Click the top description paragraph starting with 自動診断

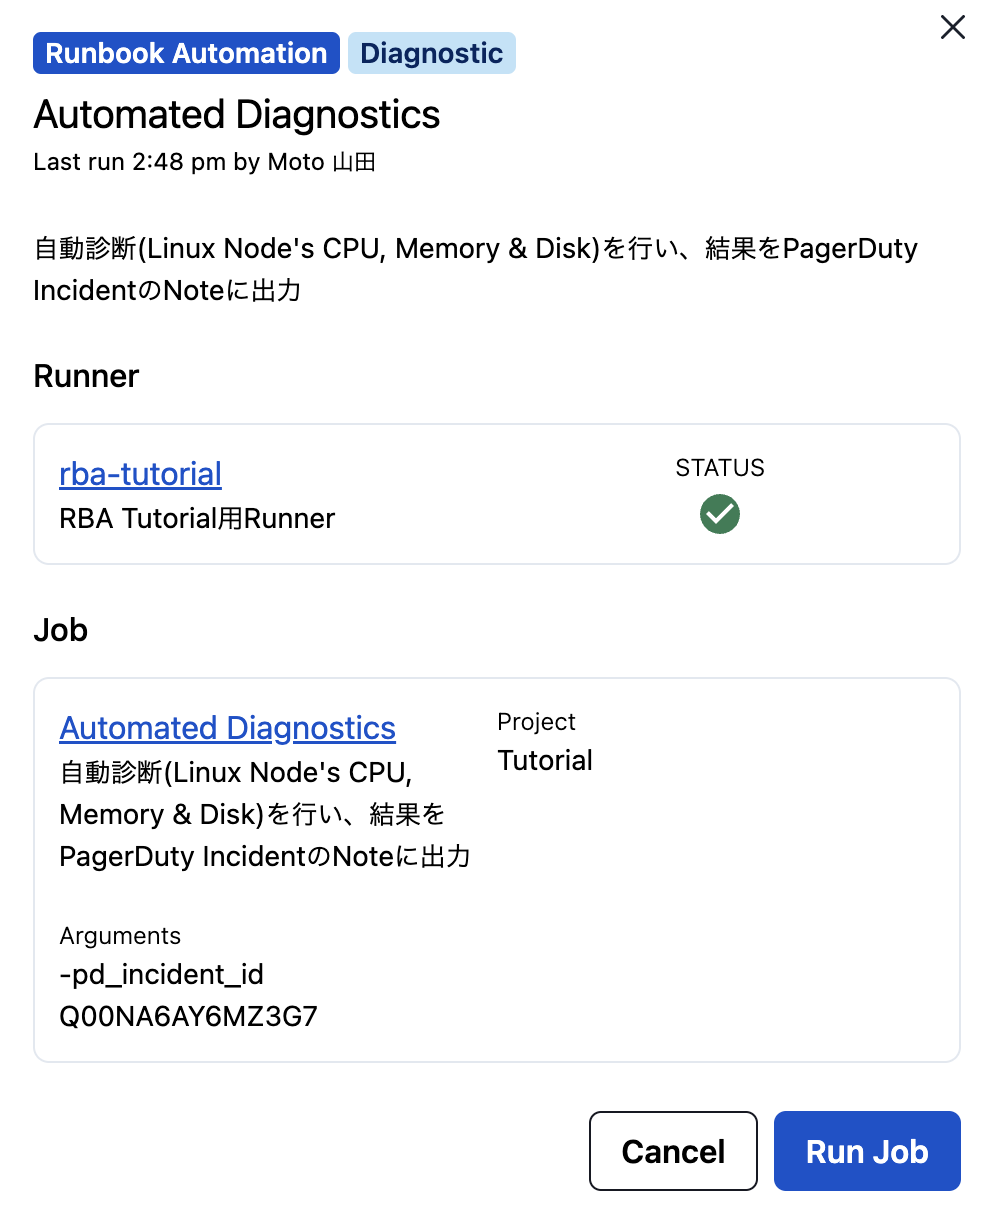[476, 270]
